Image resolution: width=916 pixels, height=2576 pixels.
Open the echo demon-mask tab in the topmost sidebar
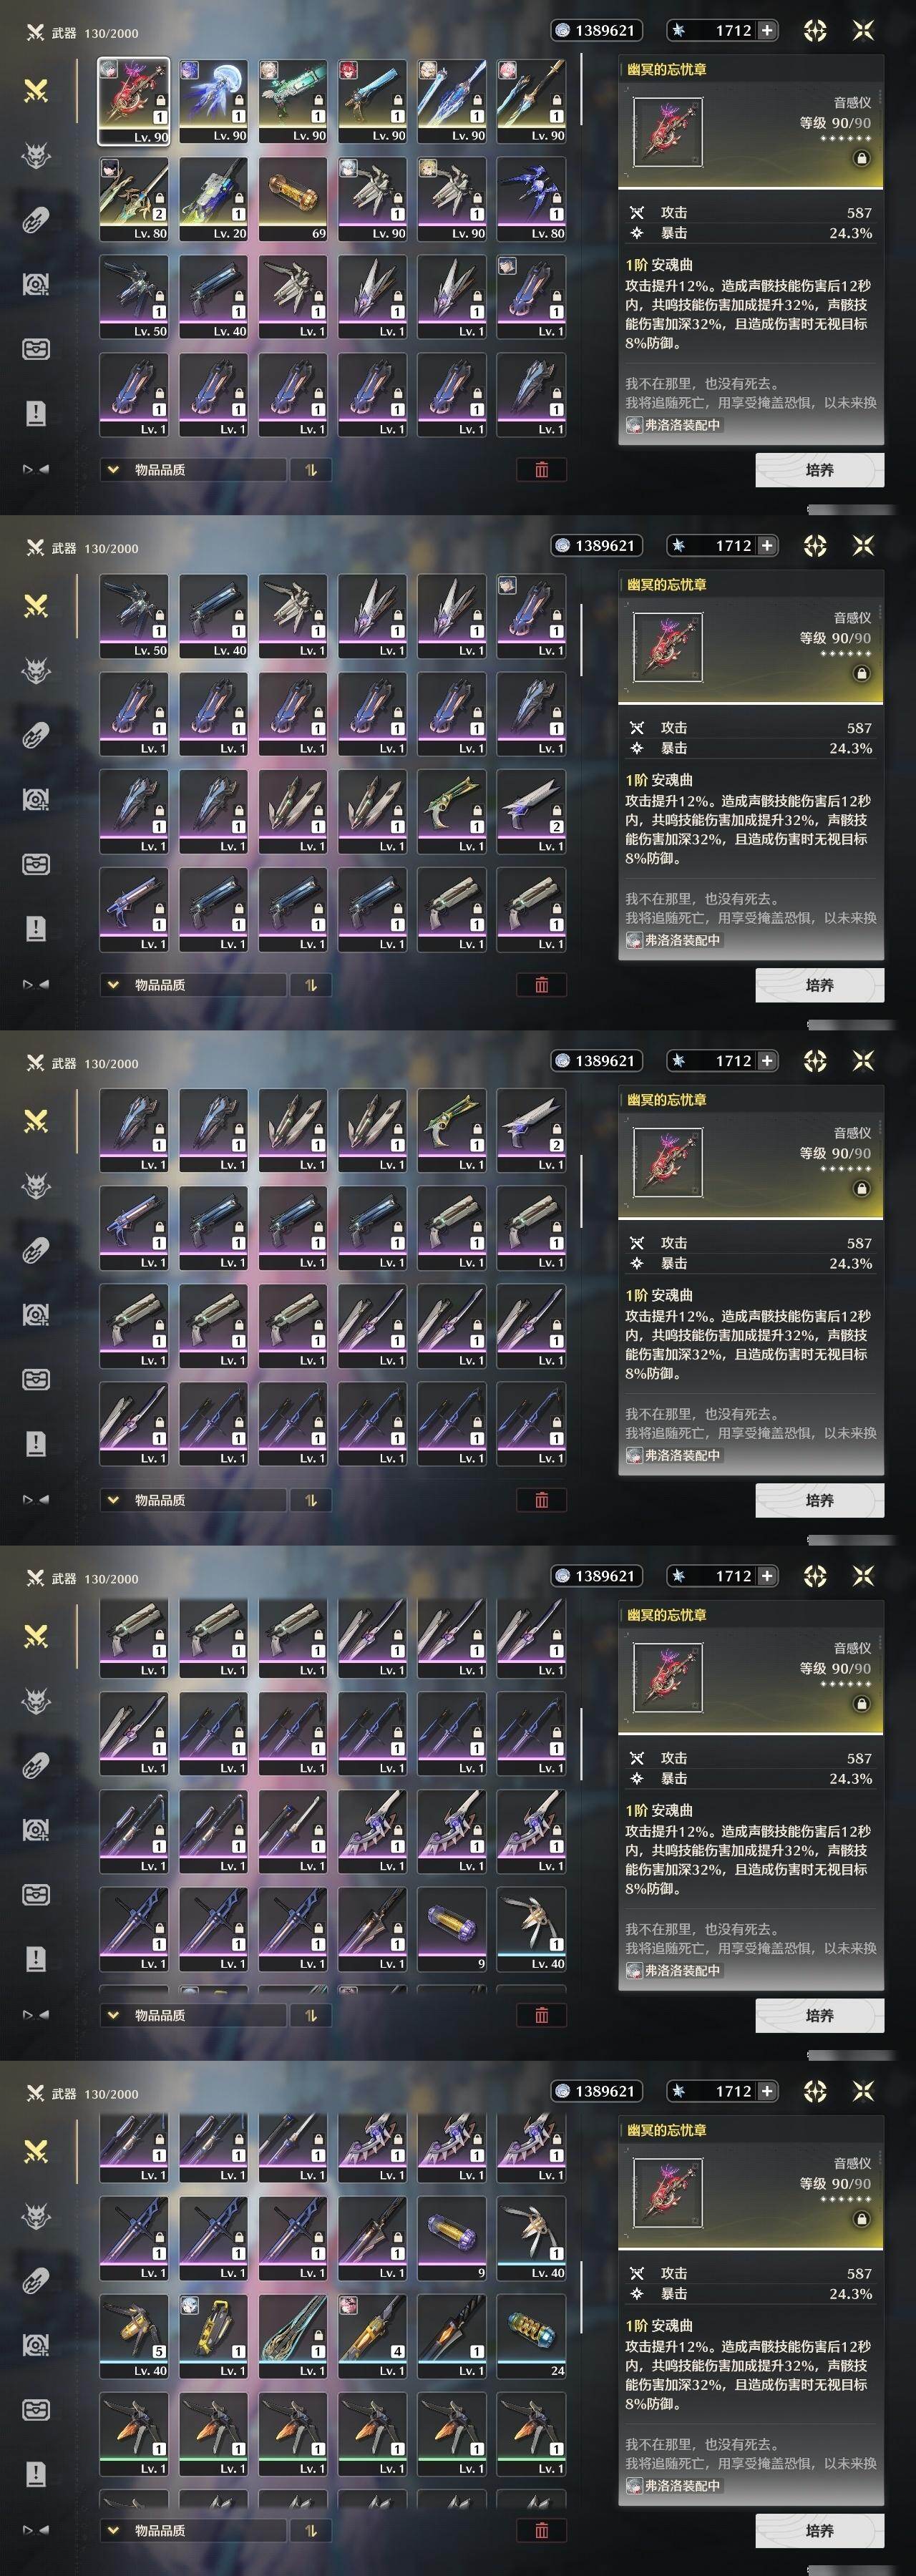point(36,155)
